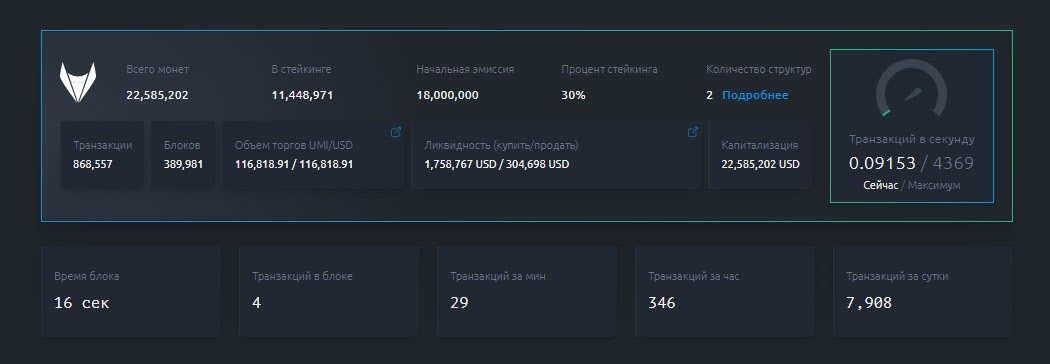Click the Транзакций за сутки tile
The width and height of the screenshot is (1050, 364).
coord(923,291)
